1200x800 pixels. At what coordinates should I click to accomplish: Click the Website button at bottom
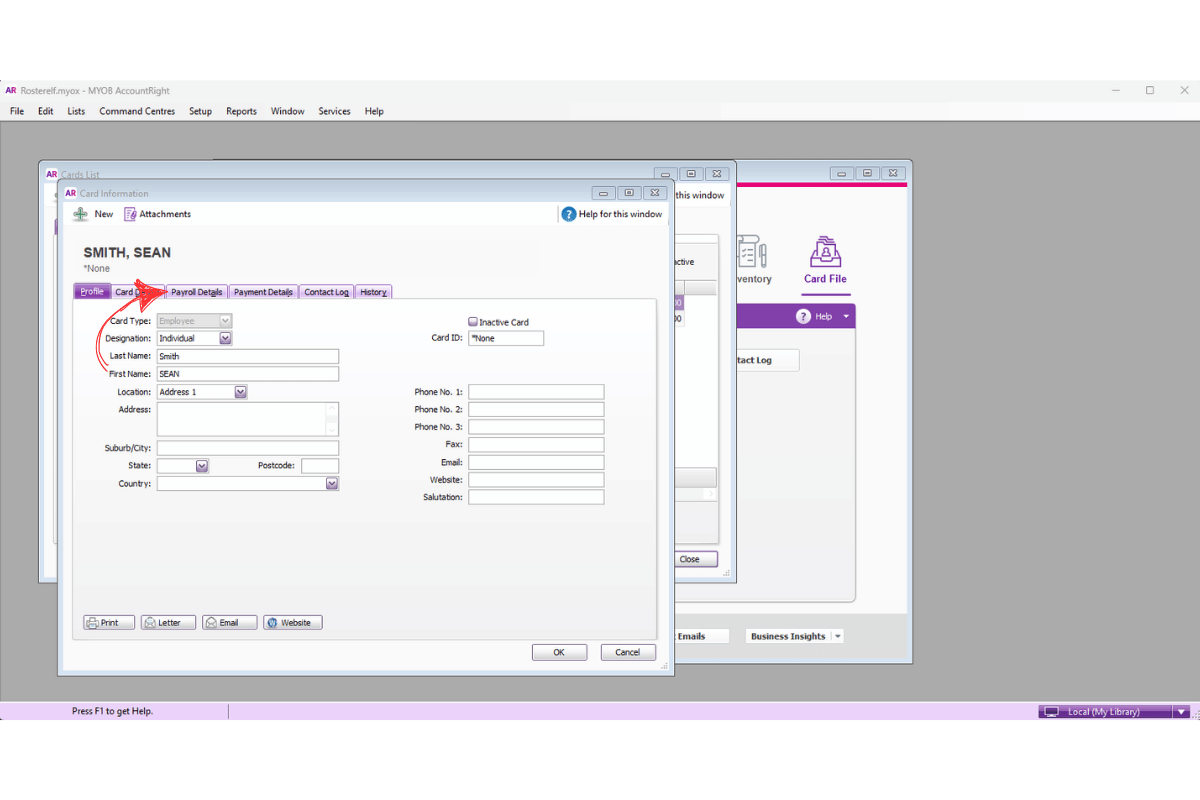pos(293,622)
